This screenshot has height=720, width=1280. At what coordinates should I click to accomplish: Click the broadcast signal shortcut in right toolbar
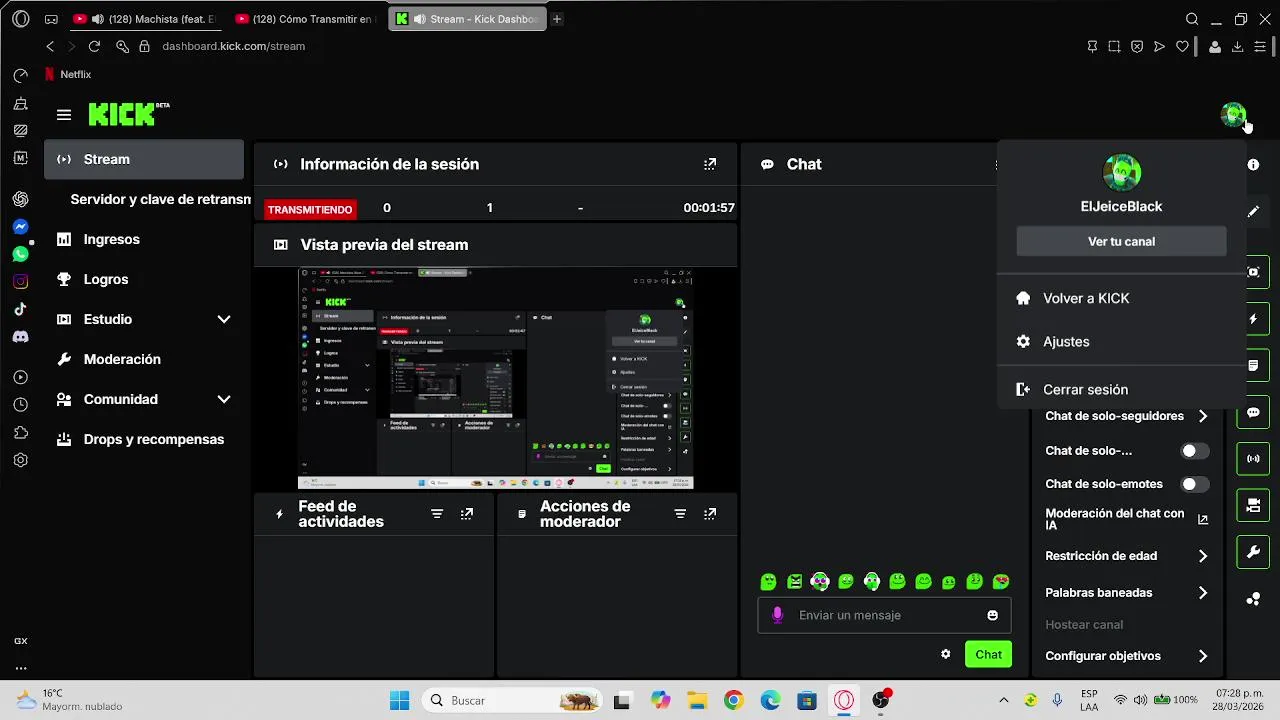pos(1253,459)
